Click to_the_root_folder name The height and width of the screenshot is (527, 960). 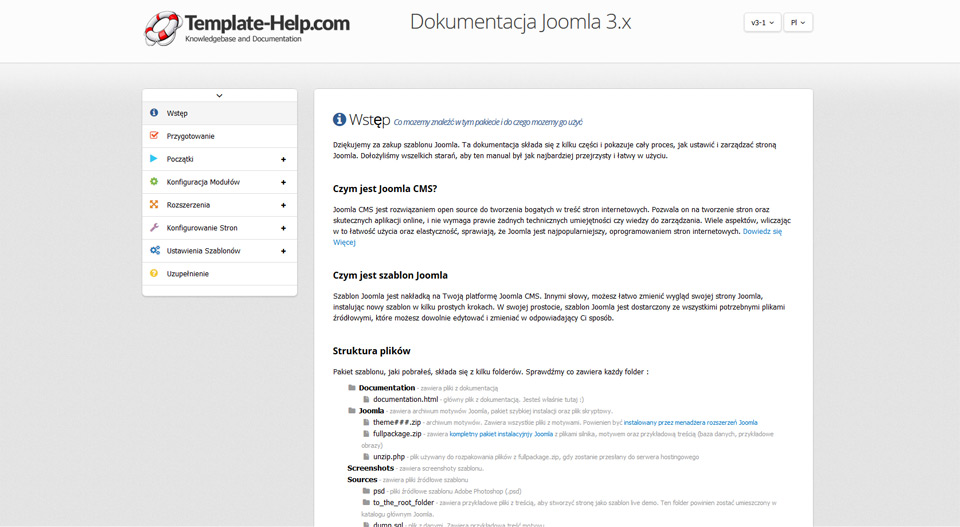pyautogui.click(x=403, y=503)
